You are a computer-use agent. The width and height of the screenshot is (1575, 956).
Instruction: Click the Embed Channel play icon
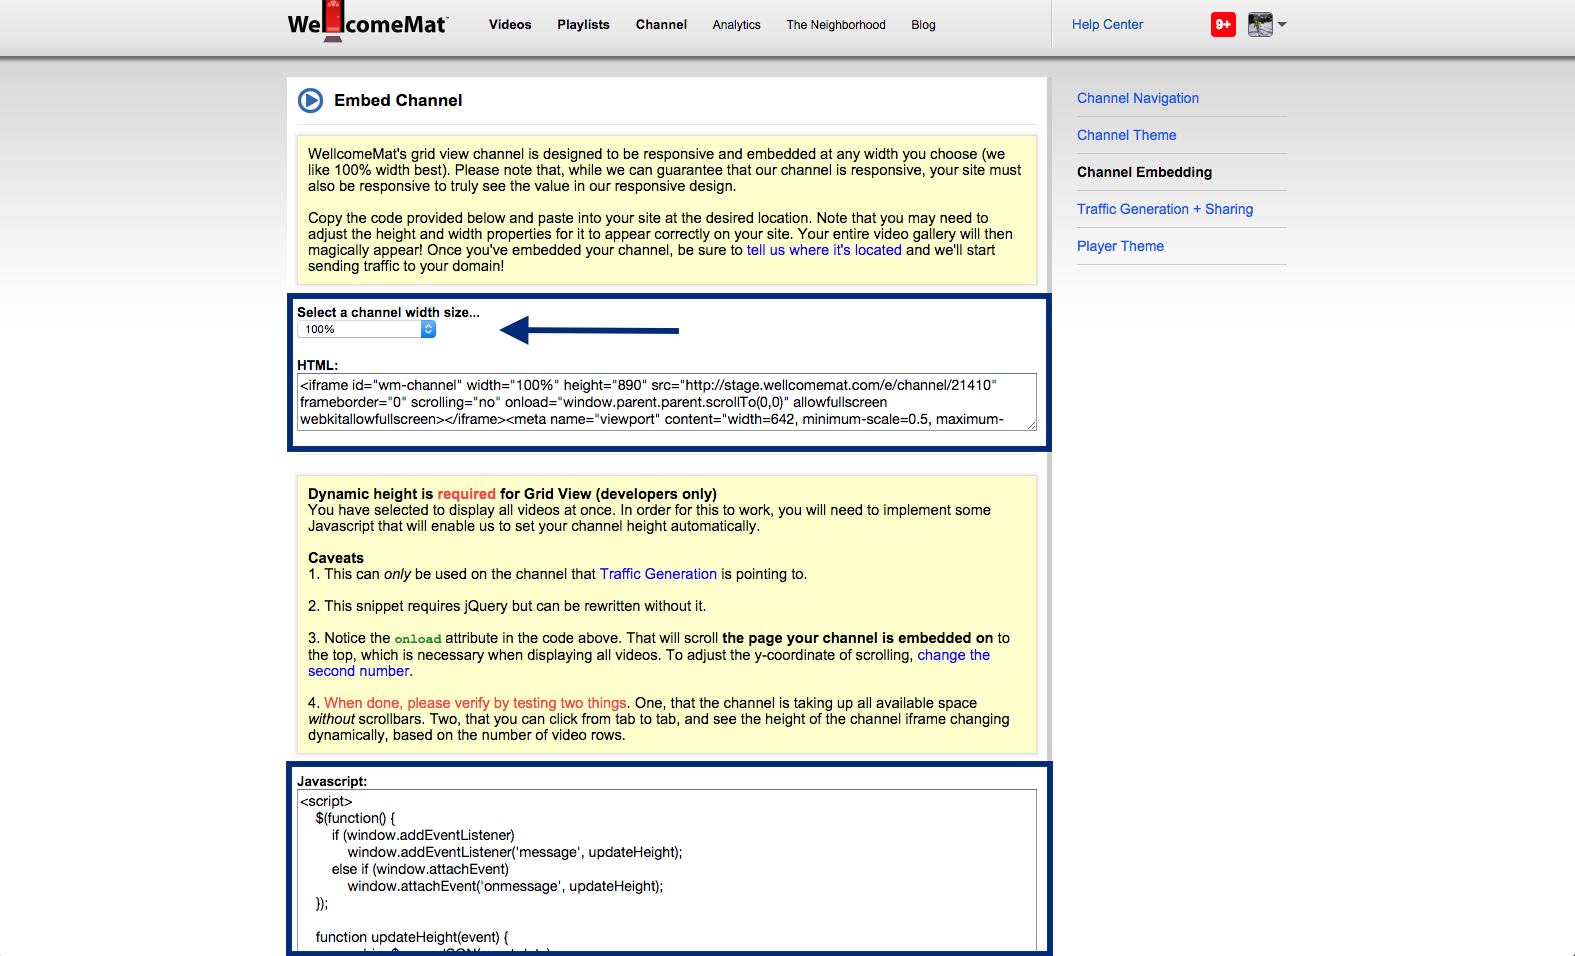(310, 100)
